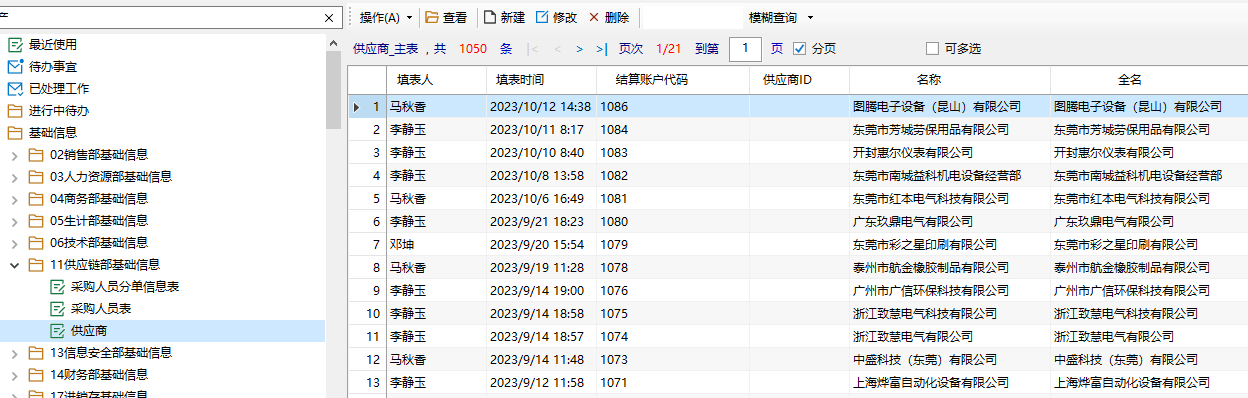Viewport: 1248px width, 398px height.
Task: Click the 11供应链部基础信息 folder icon
Action: pos(37,265)
